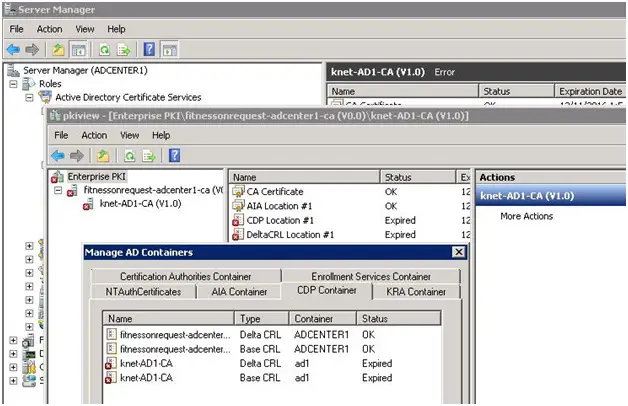Click the Refresh icon in Server Manager toolbar
This screenshot has width=628, height=406.
(104, 49)
